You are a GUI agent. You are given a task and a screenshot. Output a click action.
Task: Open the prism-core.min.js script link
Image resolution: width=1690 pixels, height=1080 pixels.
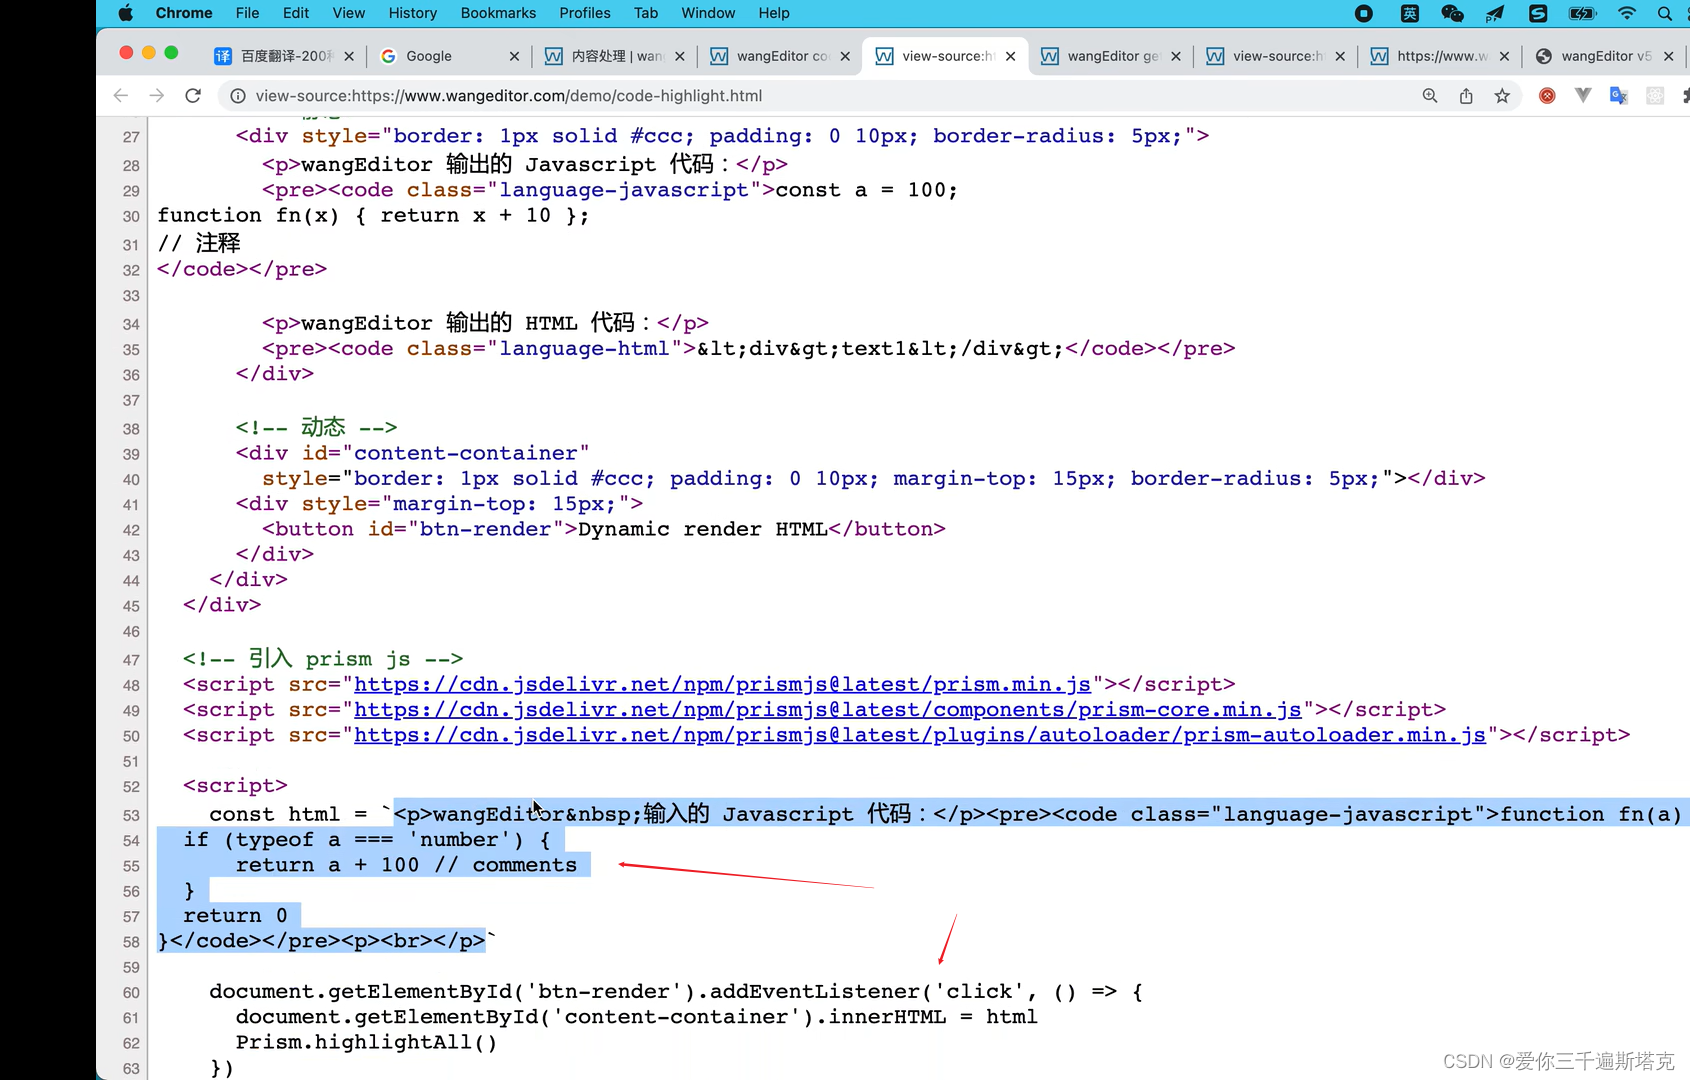tap(827, 710)
